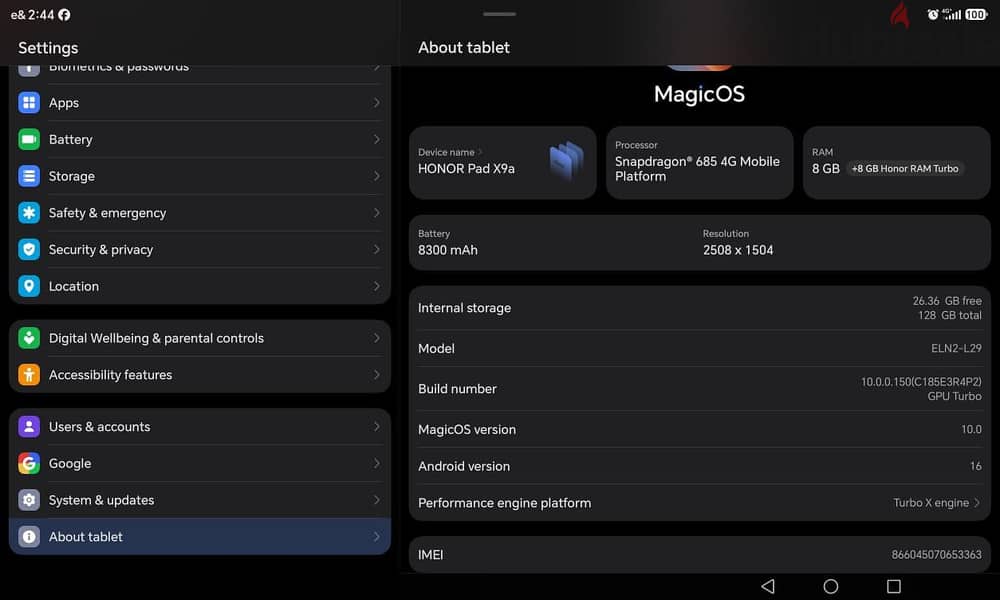Image resolution: width=1000 pixels, height=600 pixels.
Task: Tap the Processor Snapdragon 685 card
Action: [700, 163]
